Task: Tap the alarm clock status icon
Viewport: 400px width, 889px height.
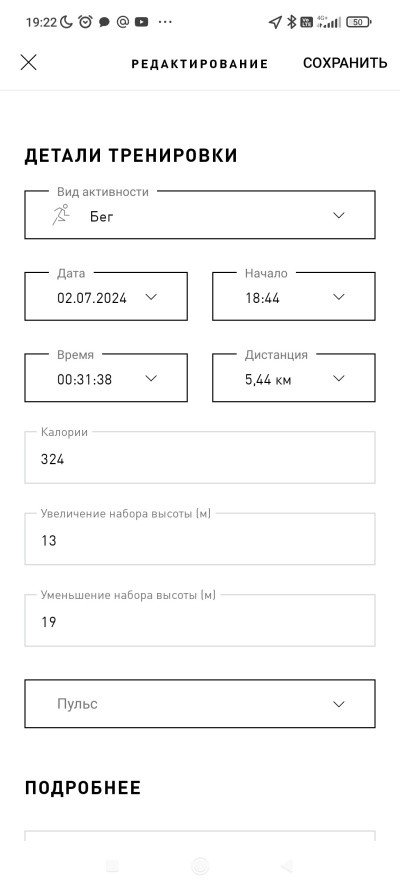Action: (86, 22)
